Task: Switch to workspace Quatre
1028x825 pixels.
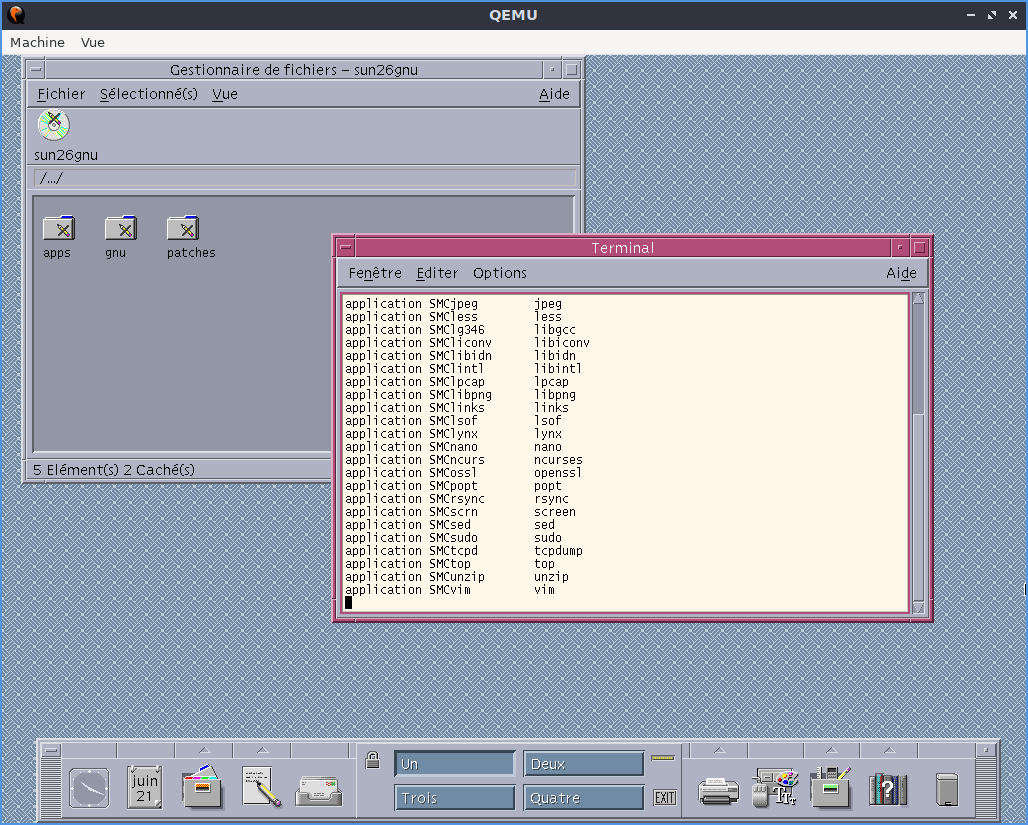Action: [x=583, y=797]
